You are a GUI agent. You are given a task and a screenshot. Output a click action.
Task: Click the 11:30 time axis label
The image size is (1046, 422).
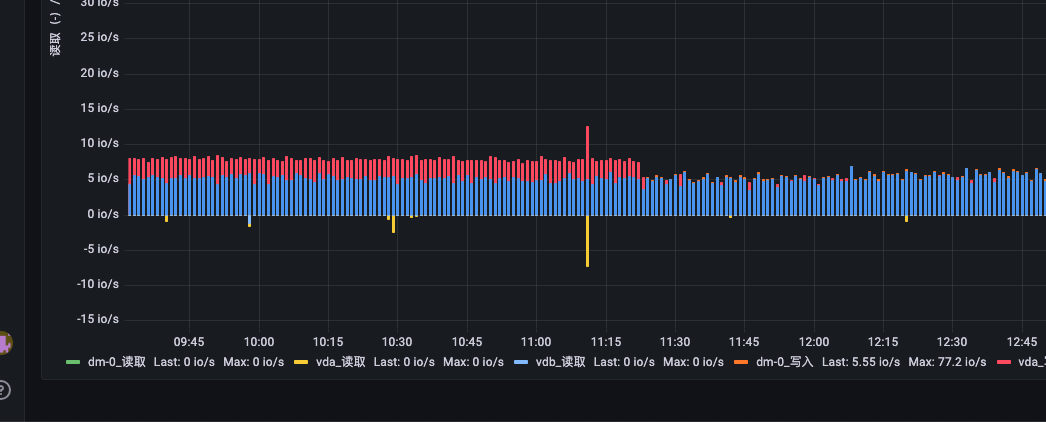675,342
